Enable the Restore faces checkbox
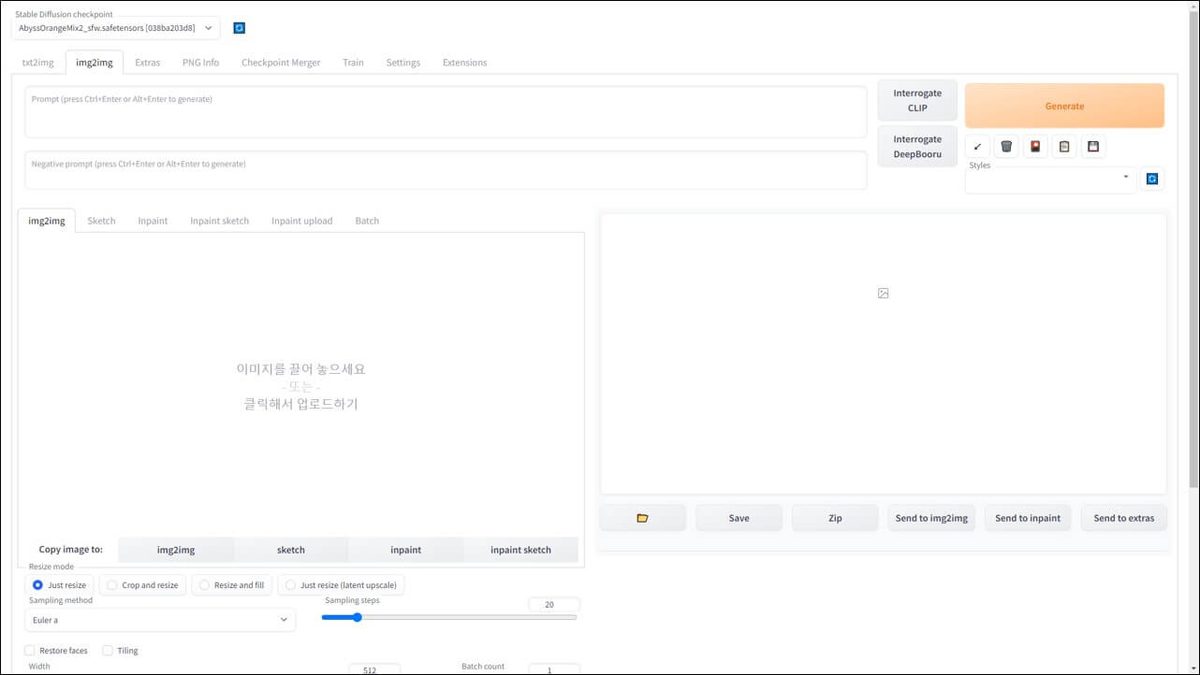 click(x=30, y=651)
